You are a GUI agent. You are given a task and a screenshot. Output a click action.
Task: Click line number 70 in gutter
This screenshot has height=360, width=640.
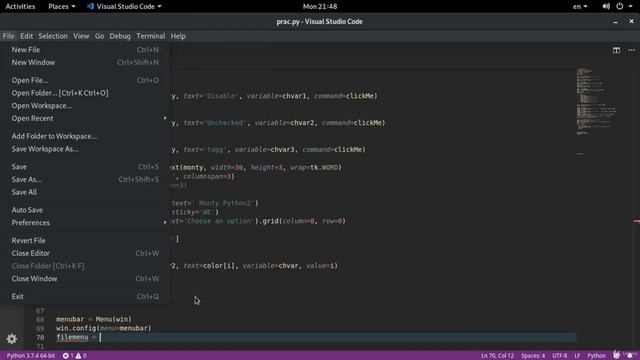pos(40,338)
